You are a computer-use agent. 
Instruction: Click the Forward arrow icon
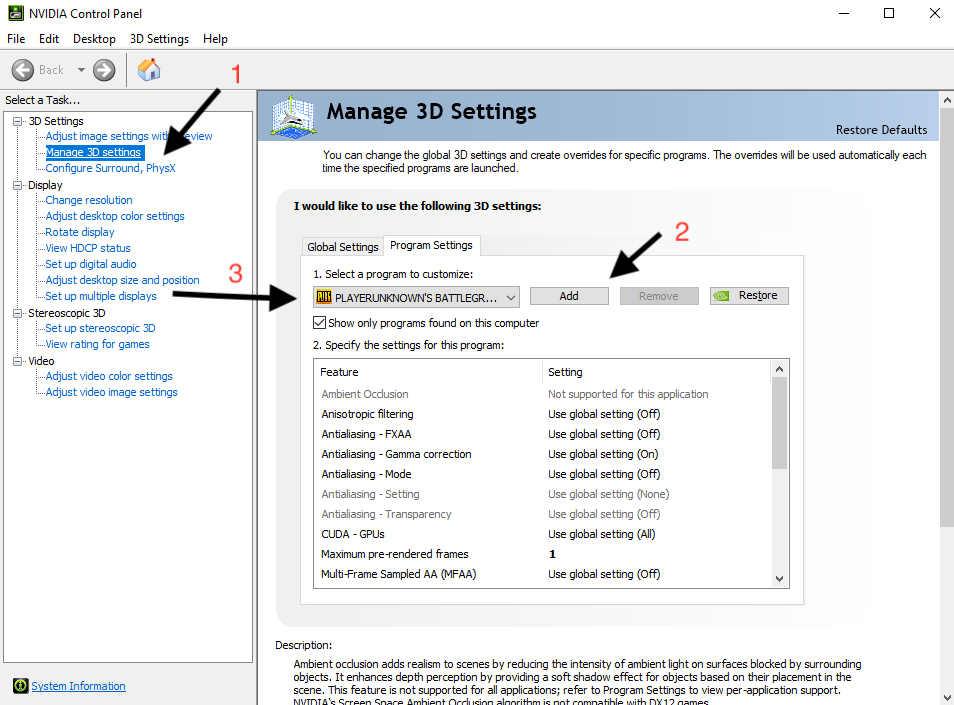coord(104,70)
